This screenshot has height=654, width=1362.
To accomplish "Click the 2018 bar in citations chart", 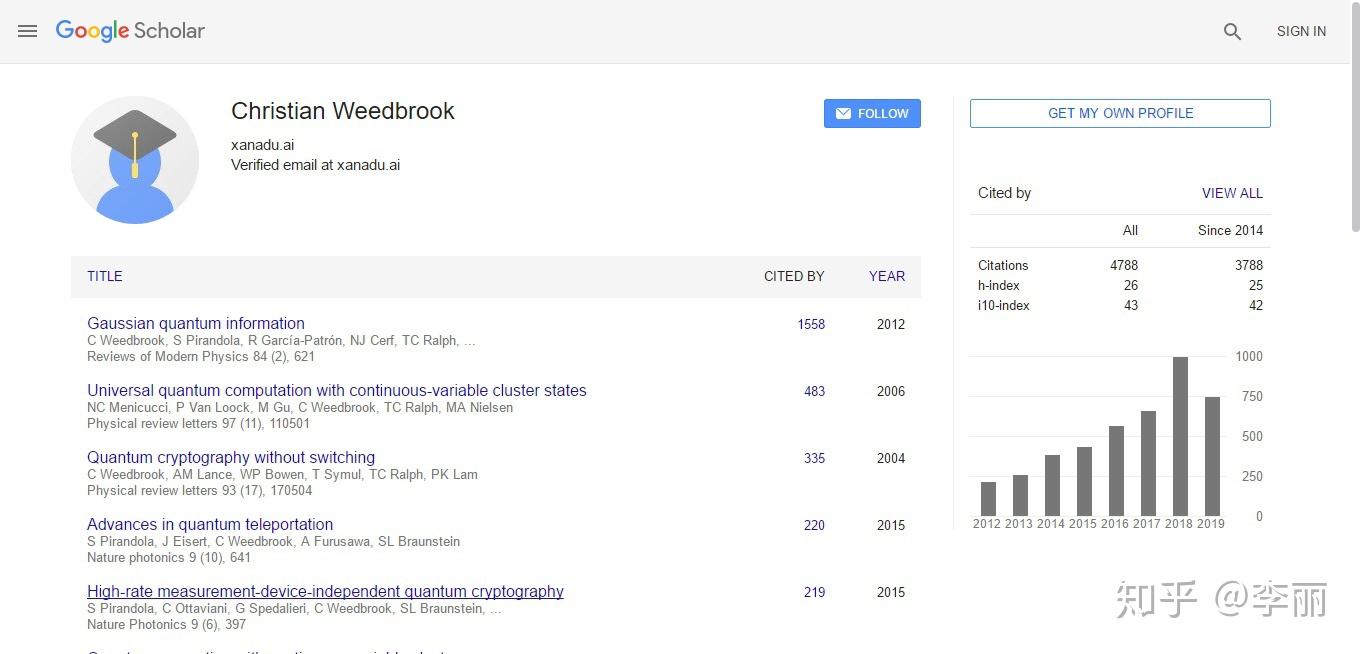I will (1180, 436).
